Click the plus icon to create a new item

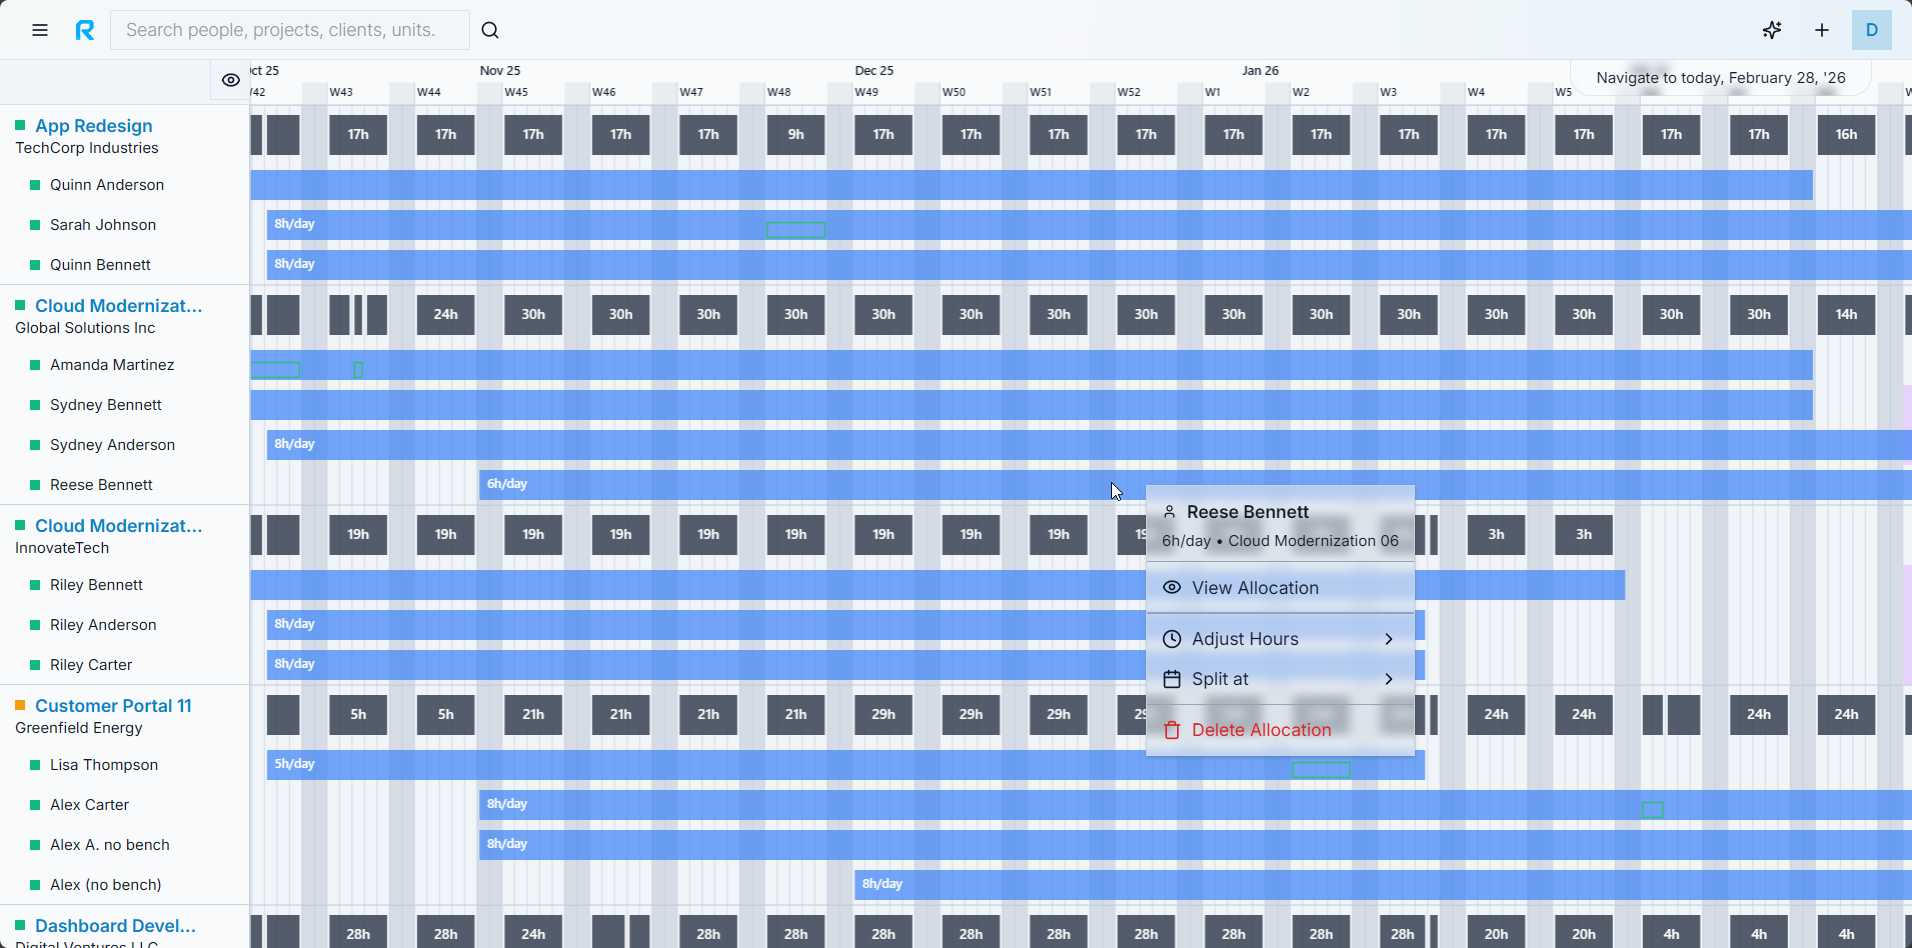point(1822,30)
